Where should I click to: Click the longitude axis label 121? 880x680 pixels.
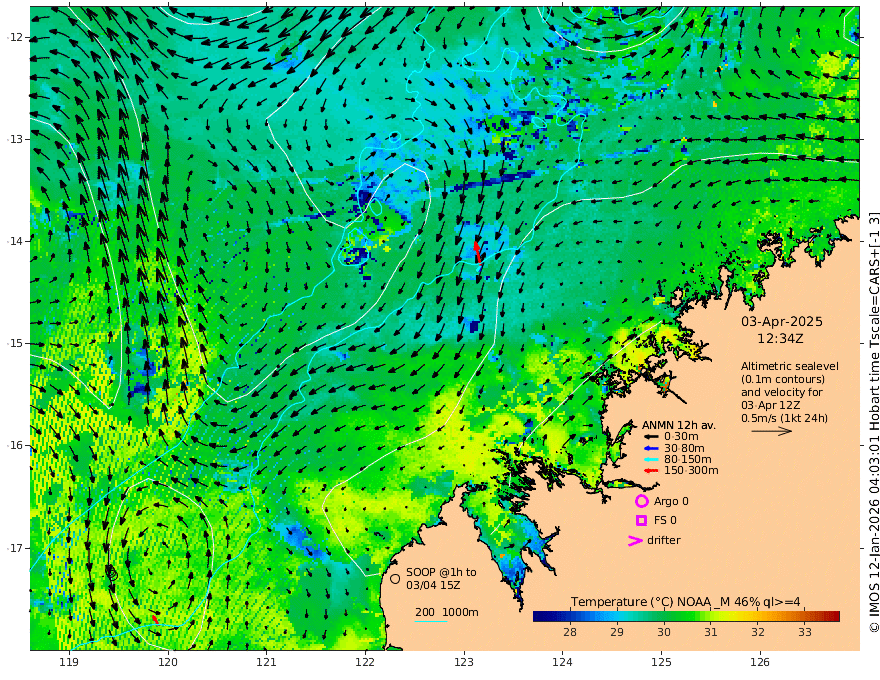pos(267,662)
